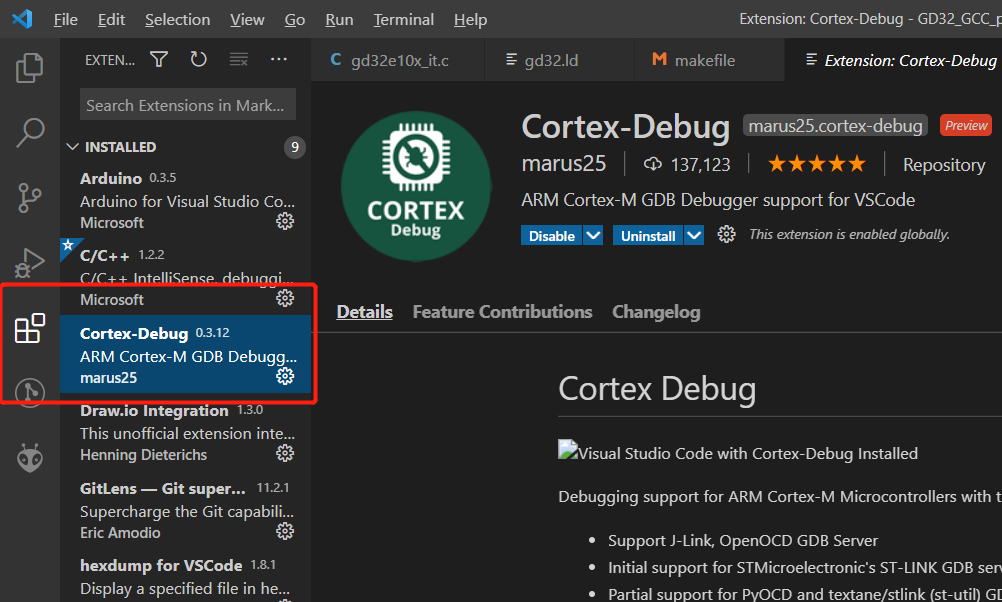Open the File menu
The image size is (1002, 602).
point(66,20)
